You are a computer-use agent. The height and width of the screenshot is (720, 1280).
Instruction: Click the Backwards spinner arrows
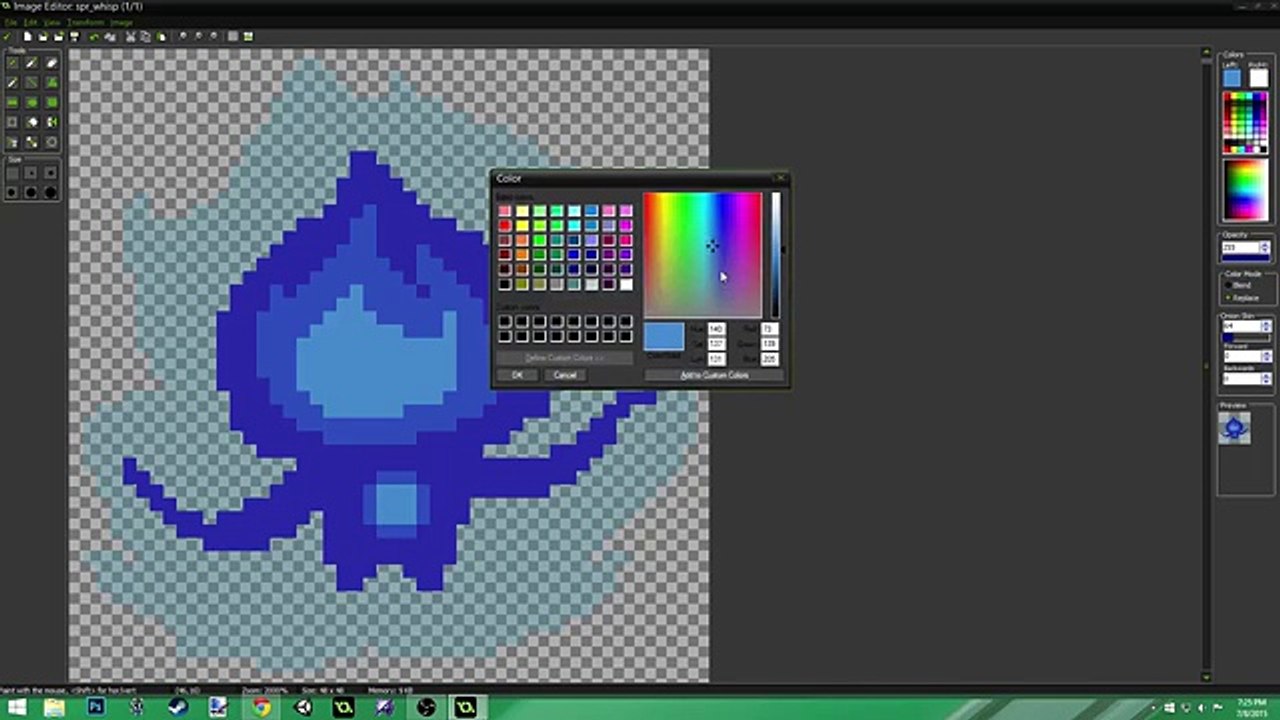(x=1264, y=378)
